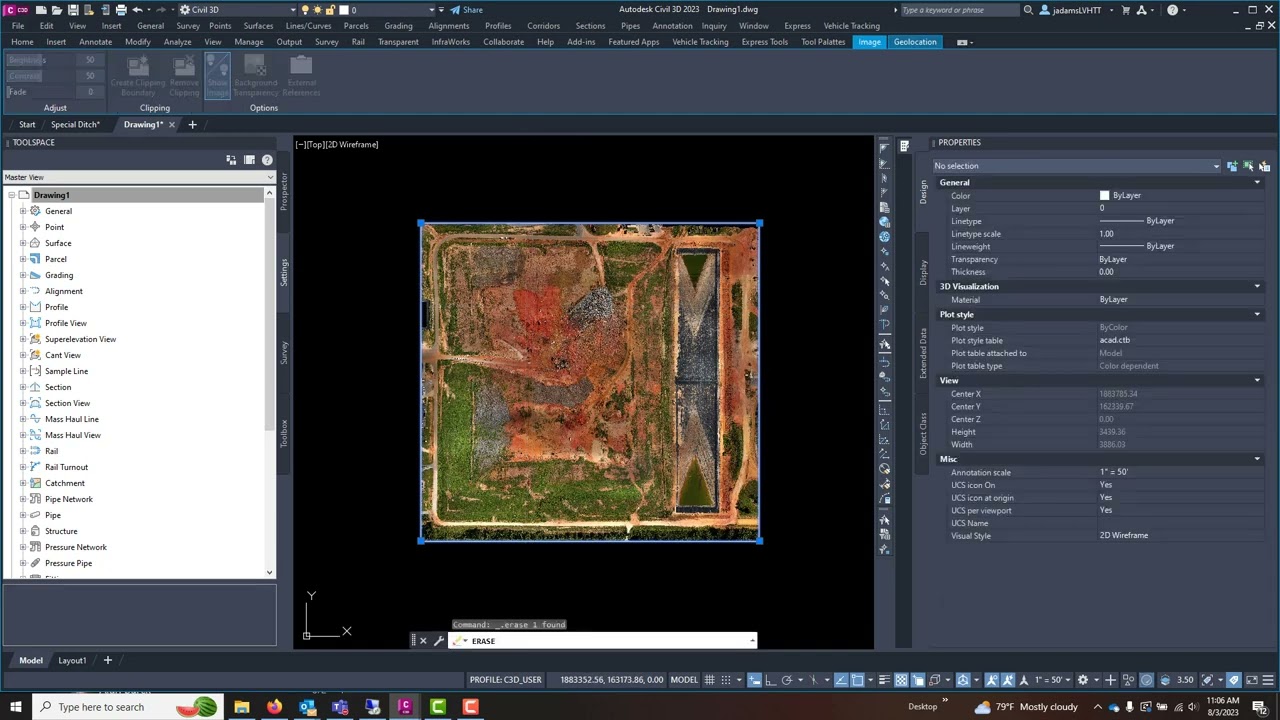The width and height of the screenshot is (1280, 720).
Task: Click the Customization hamburger icon in status bar
Action: [x=1268, y=680]
